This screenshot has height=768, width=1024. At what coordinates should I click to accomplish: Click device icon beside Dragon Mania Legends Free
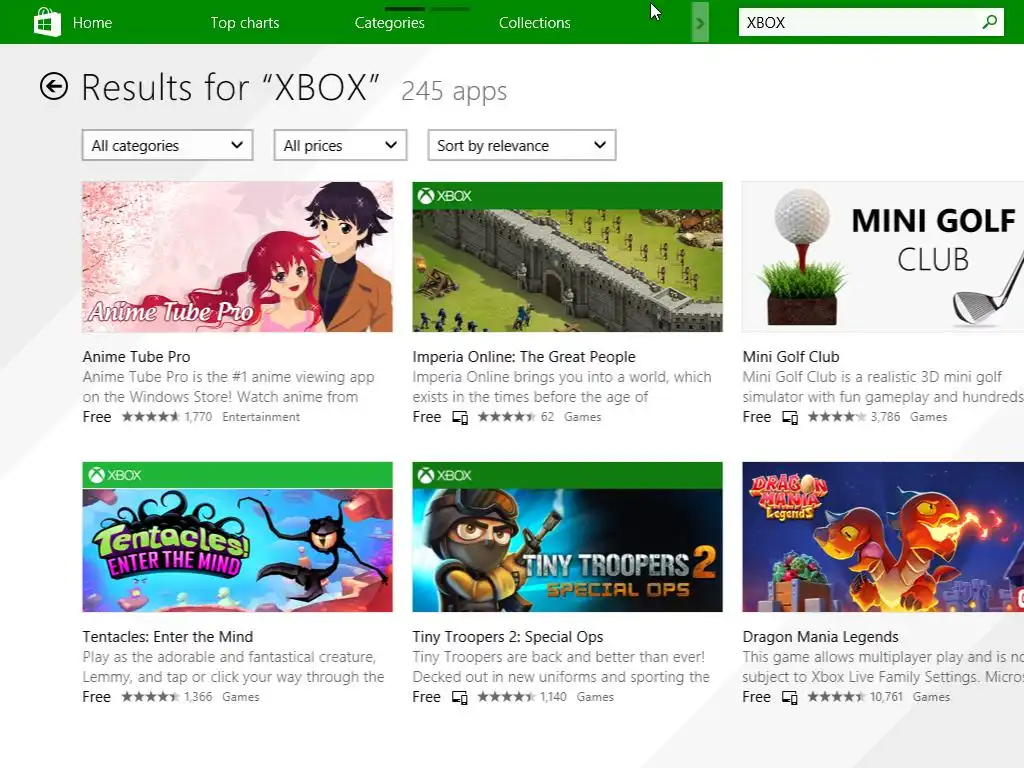(x=790, y=697)
